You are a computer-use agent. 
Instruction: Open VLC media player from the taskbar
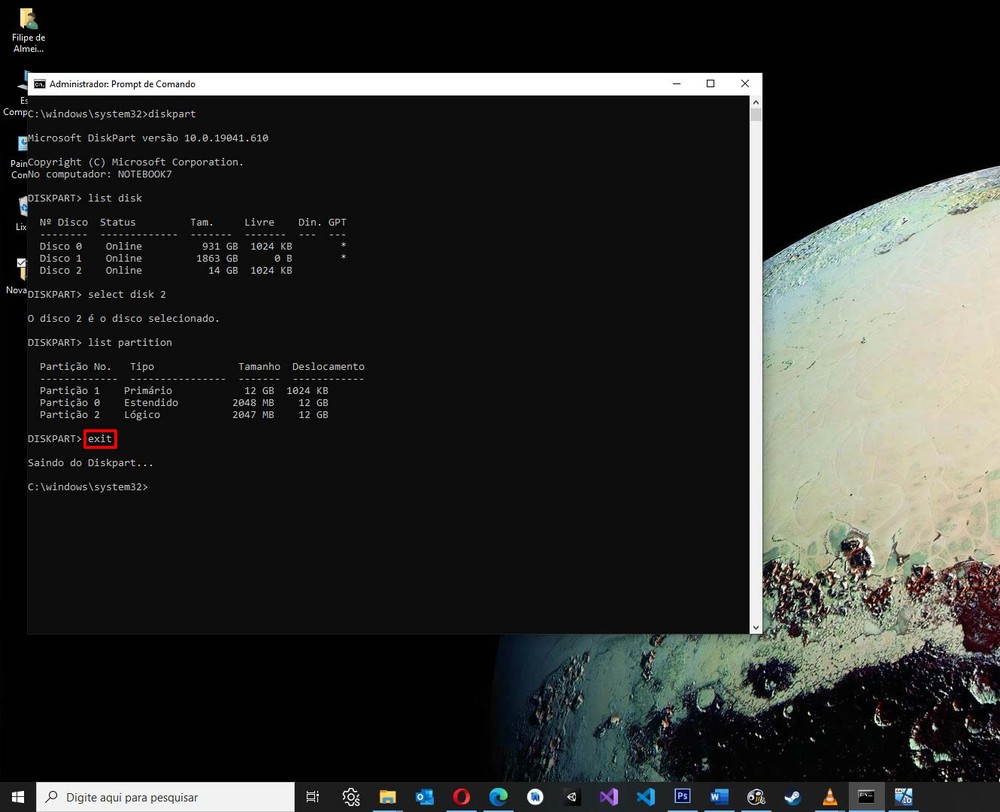830,797
